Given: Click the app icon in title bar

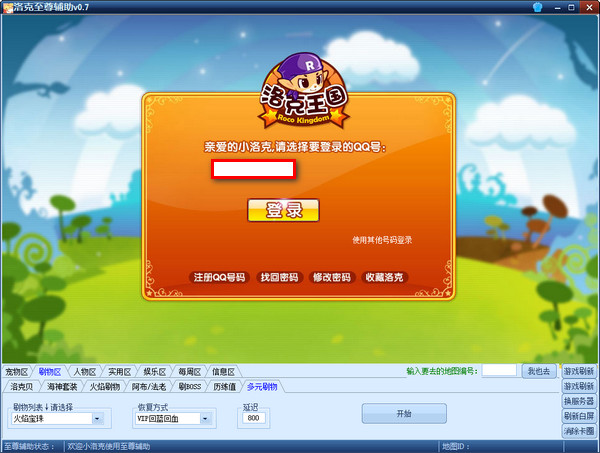Looking at the screenshot, I should pos(8,7).
